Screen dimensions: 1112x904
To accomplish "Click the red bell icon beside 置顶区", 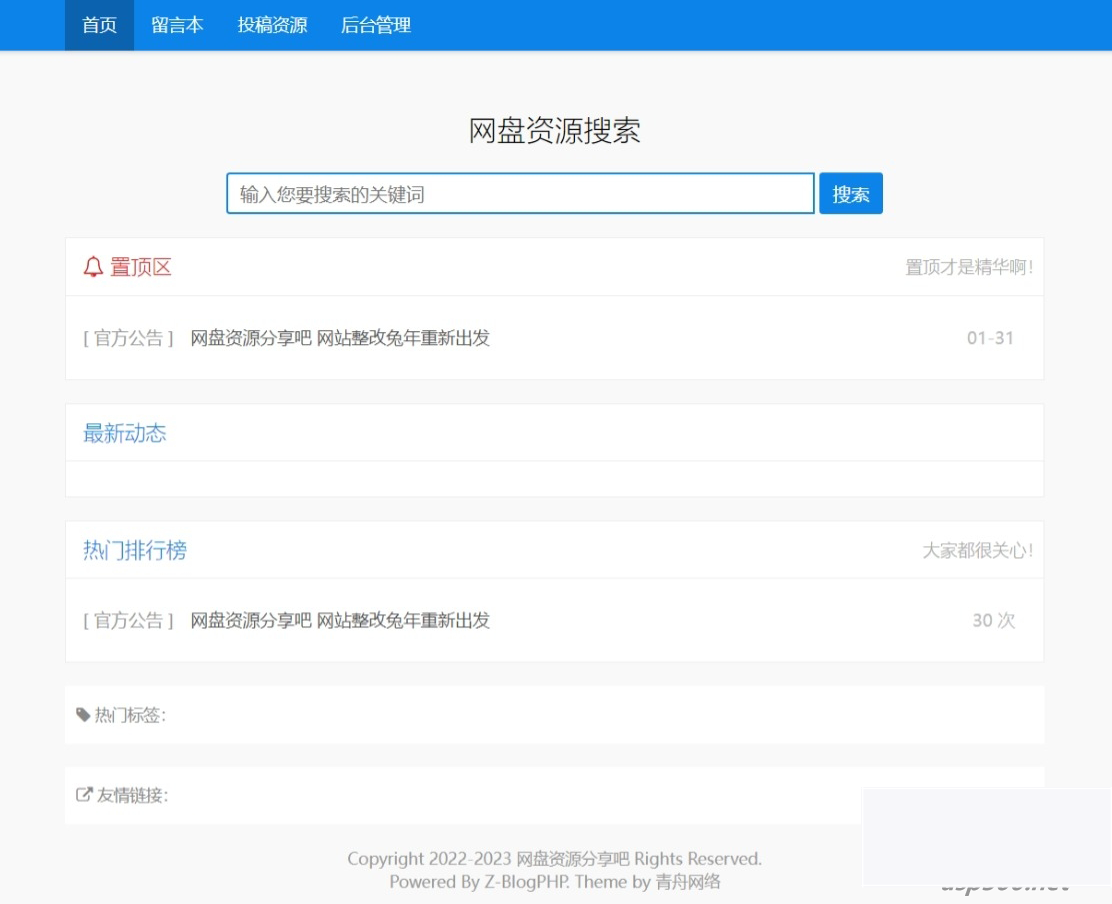I will [92, 266].
